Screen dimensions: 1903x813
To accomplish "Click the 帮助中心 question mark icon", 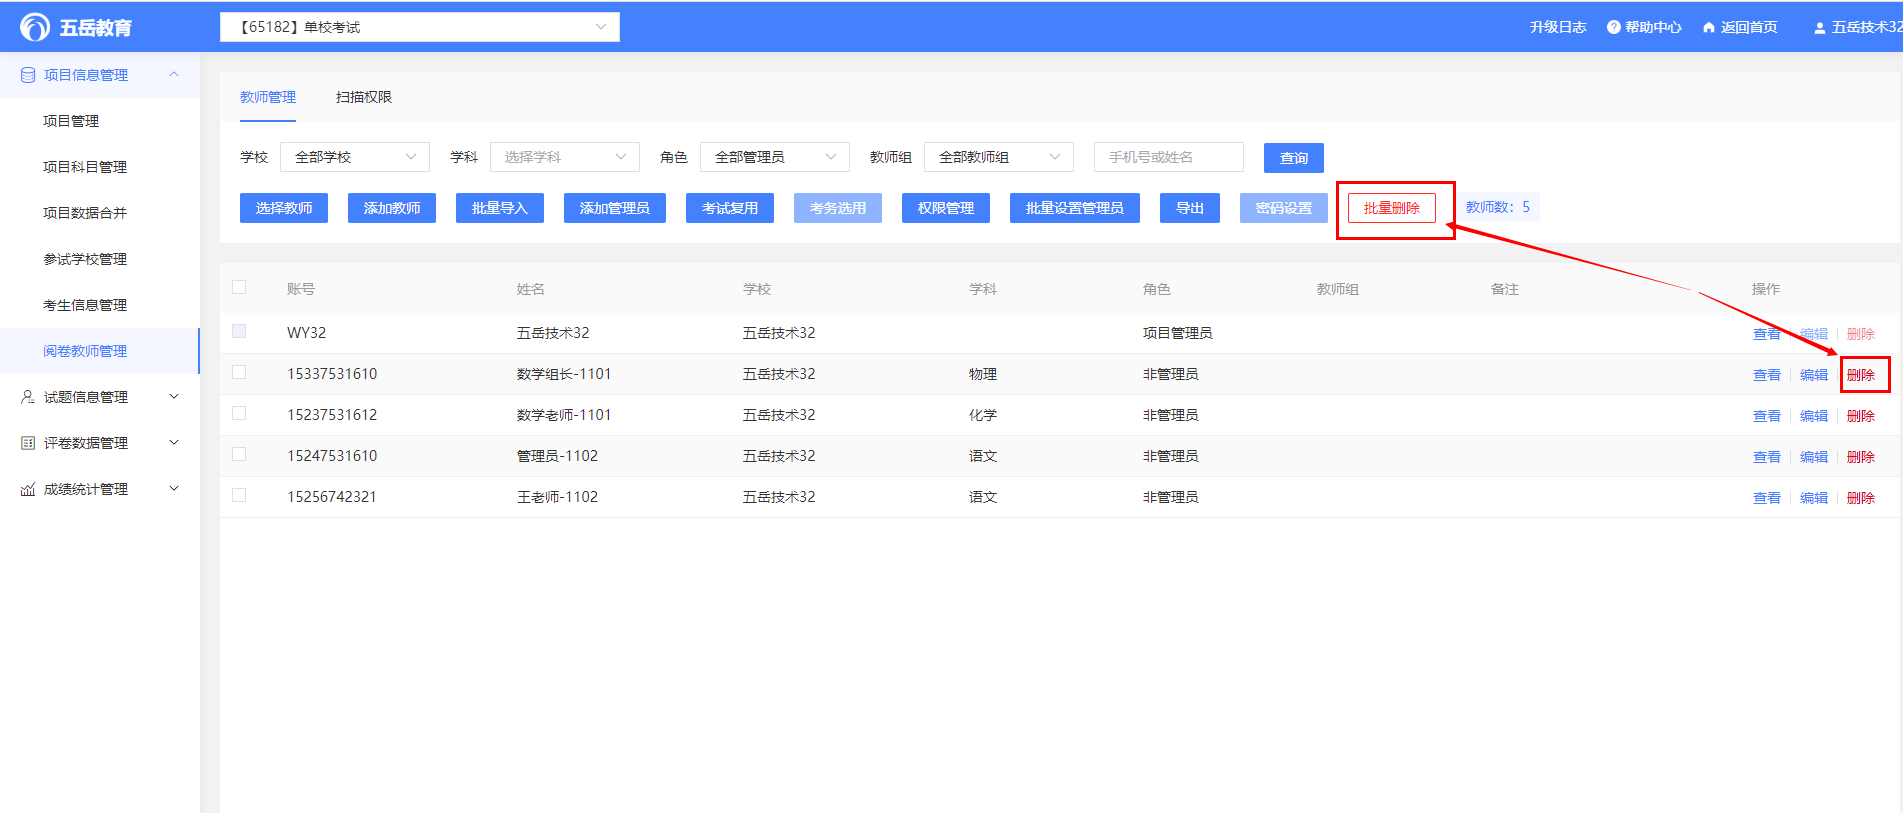I will (1613, 27).
